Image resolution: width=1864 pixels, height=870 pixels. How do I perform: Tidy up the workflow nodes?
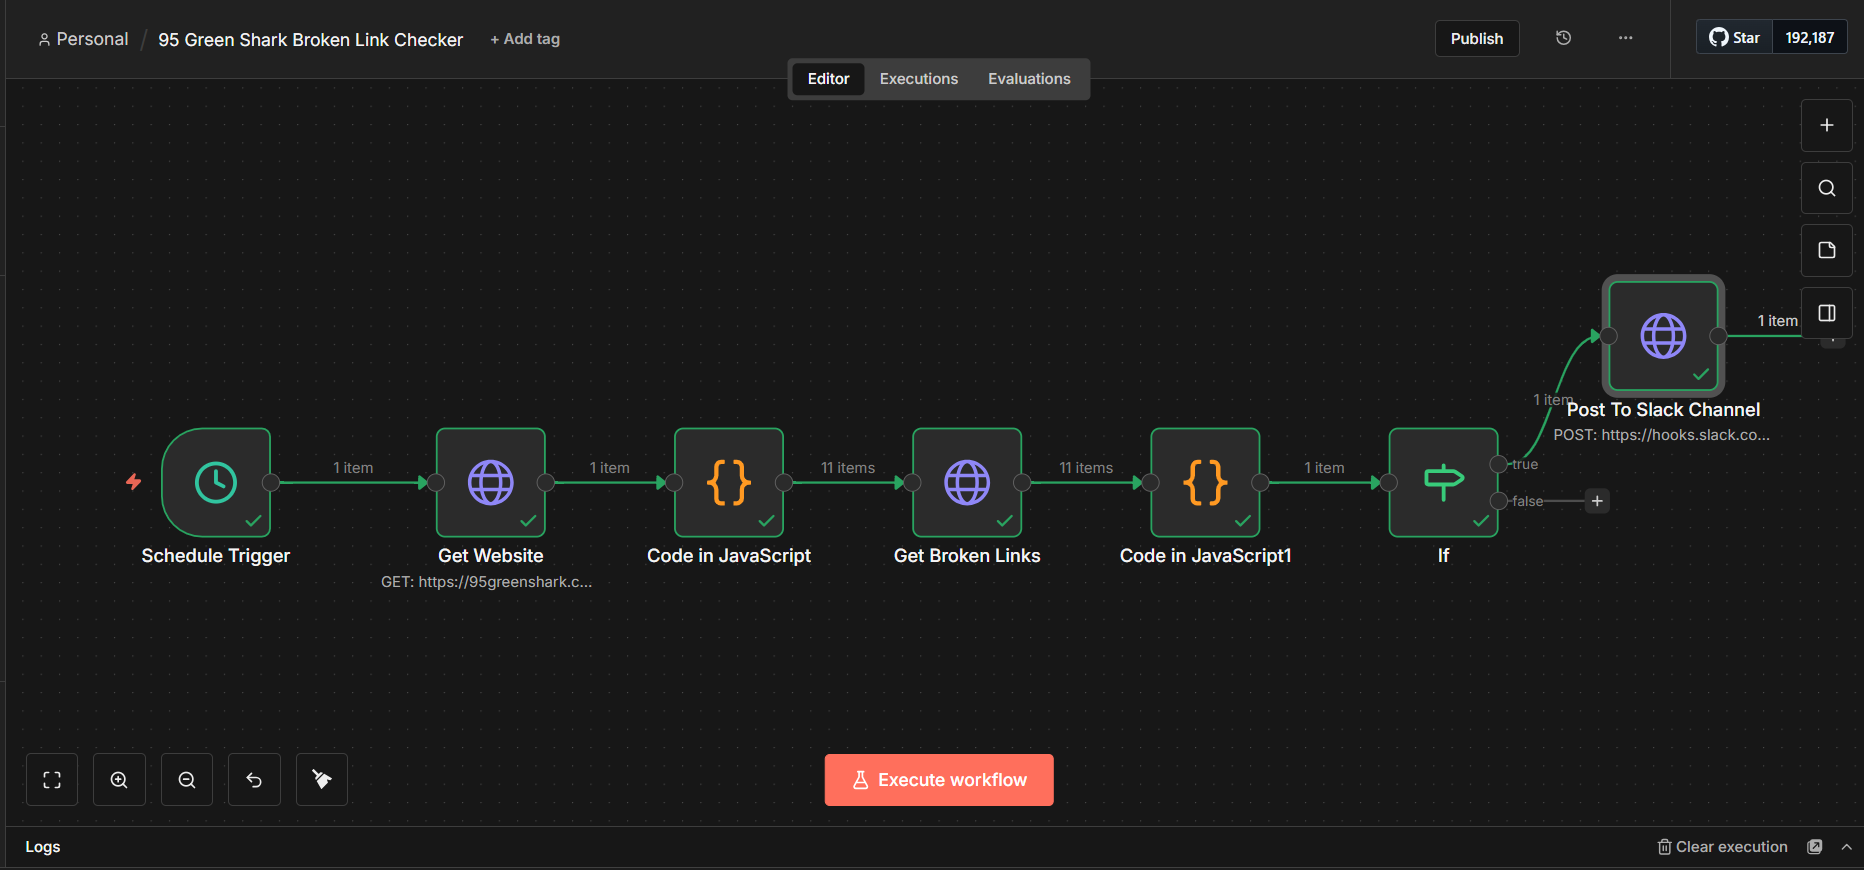pos(322,779)
